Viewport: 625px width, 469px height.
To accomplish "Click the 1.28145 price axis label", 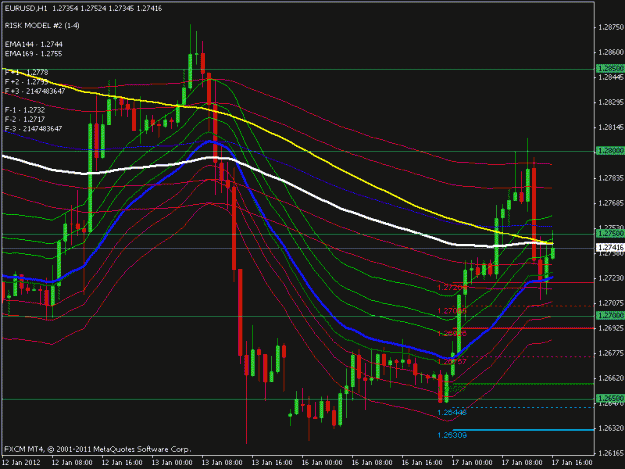I will coord(611,128).
